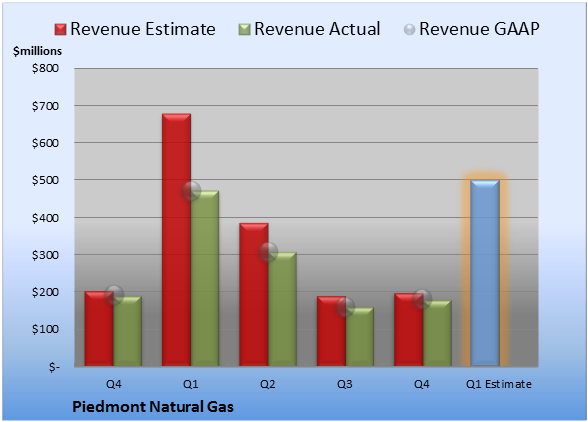Screen dimensions: 588x422
Task: Select the 'Revenue GAAP' legend text
Action: [479, 29]
